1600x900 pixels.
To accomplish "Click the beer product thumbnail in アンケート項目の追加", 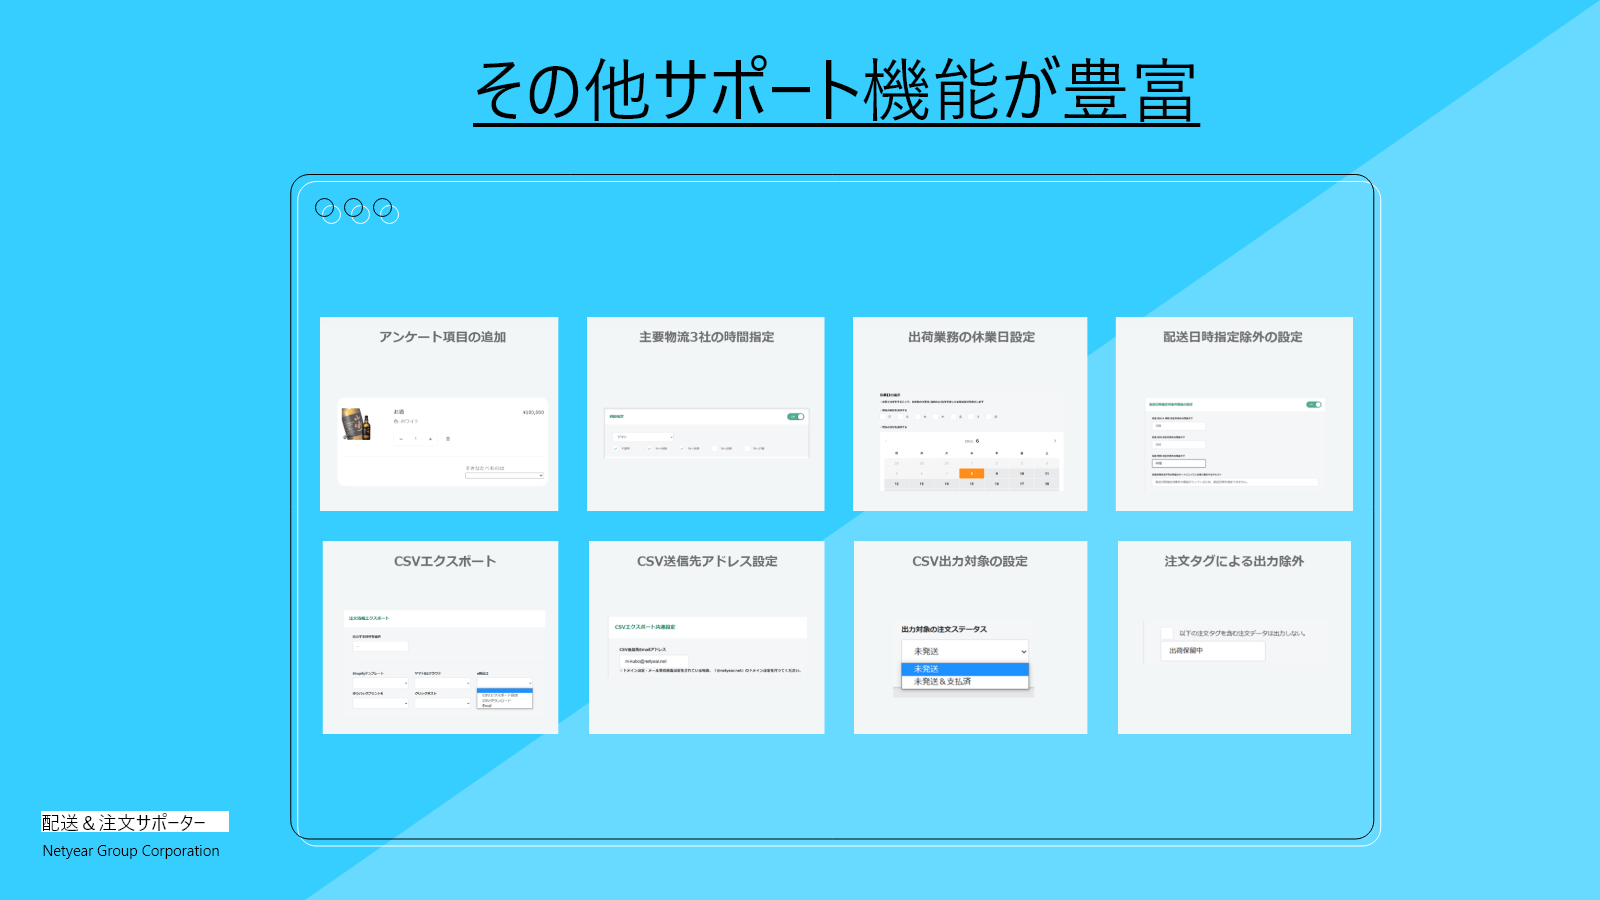I will (356, 423).
